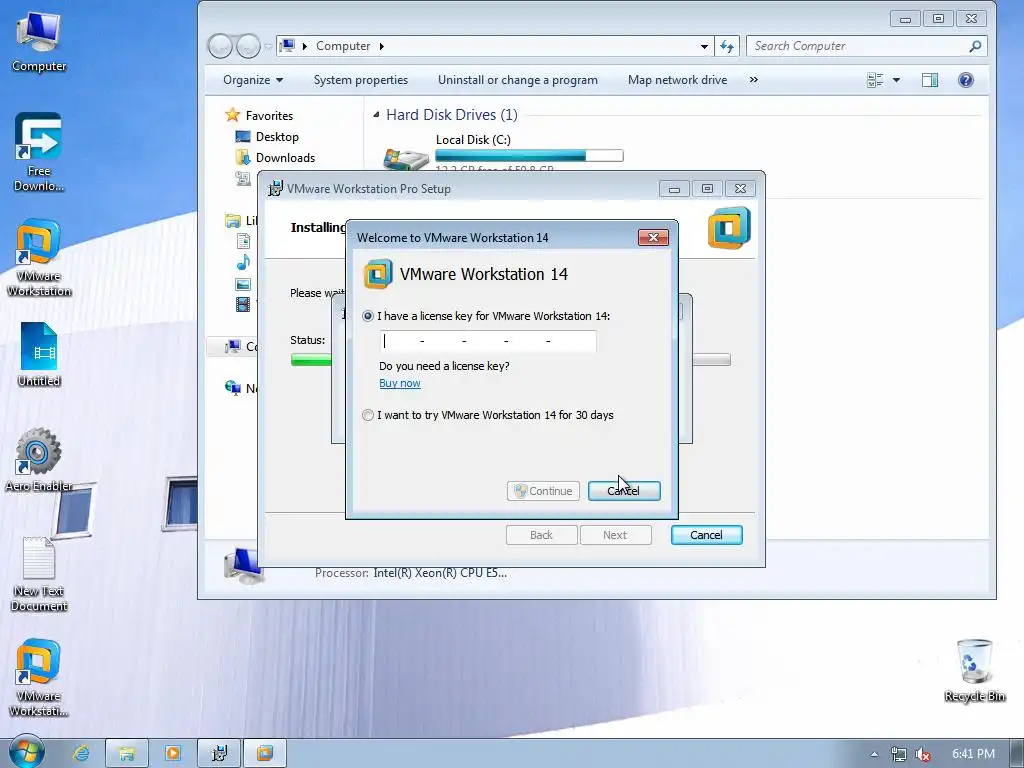Select the license key radio button
1024x768 pixels.
[x=368, y=316]
